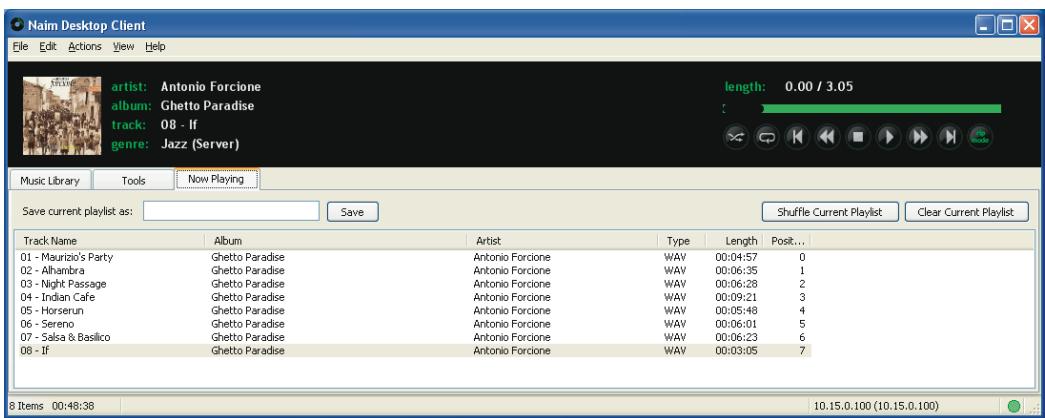This screenshot has width=1045, height=418.
Task: Click the Save button
Action: pyautogui.click(x=353, y=212)
